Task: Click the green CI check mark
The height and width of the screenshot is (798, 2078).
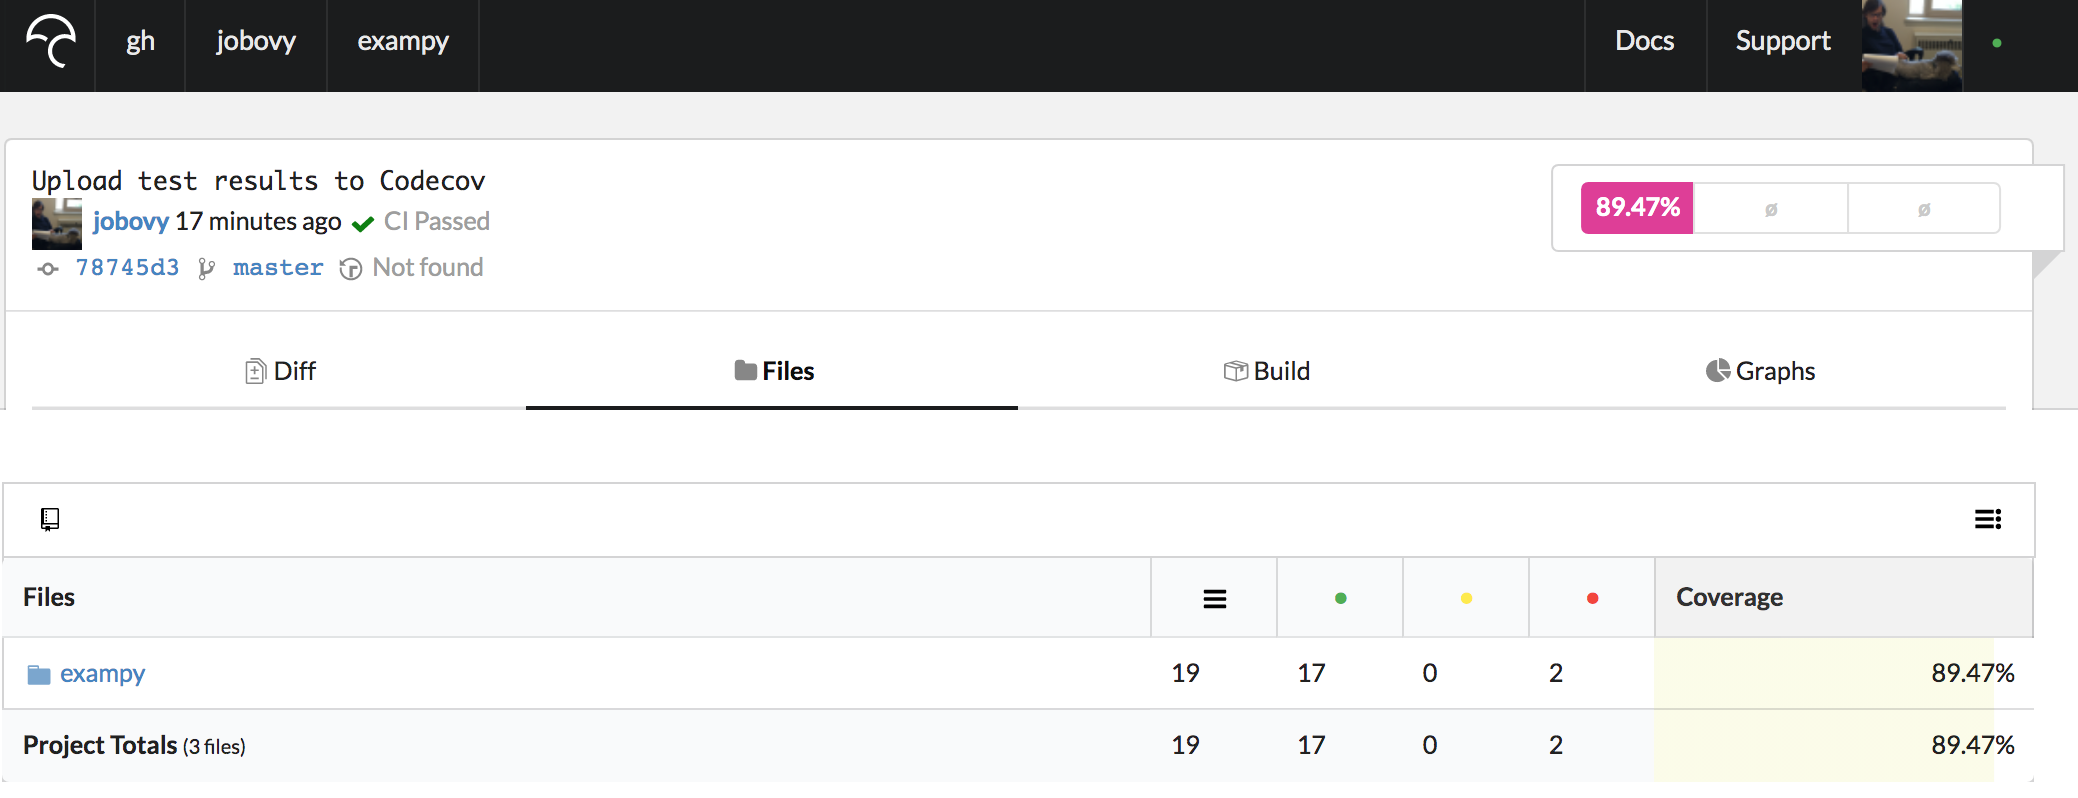Action: coord(363,223)
